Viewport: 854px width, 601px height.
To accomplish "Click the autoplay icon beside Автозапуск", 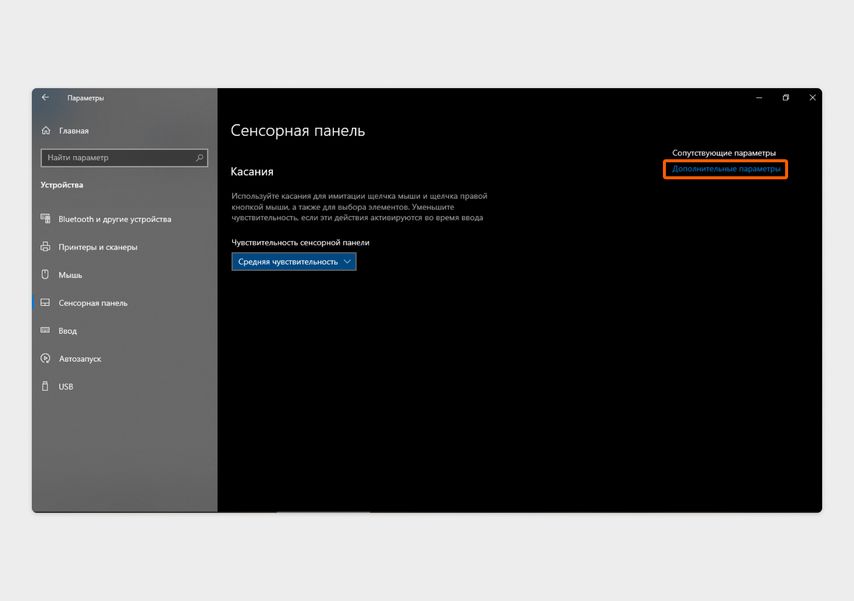I will click(46, 358).
